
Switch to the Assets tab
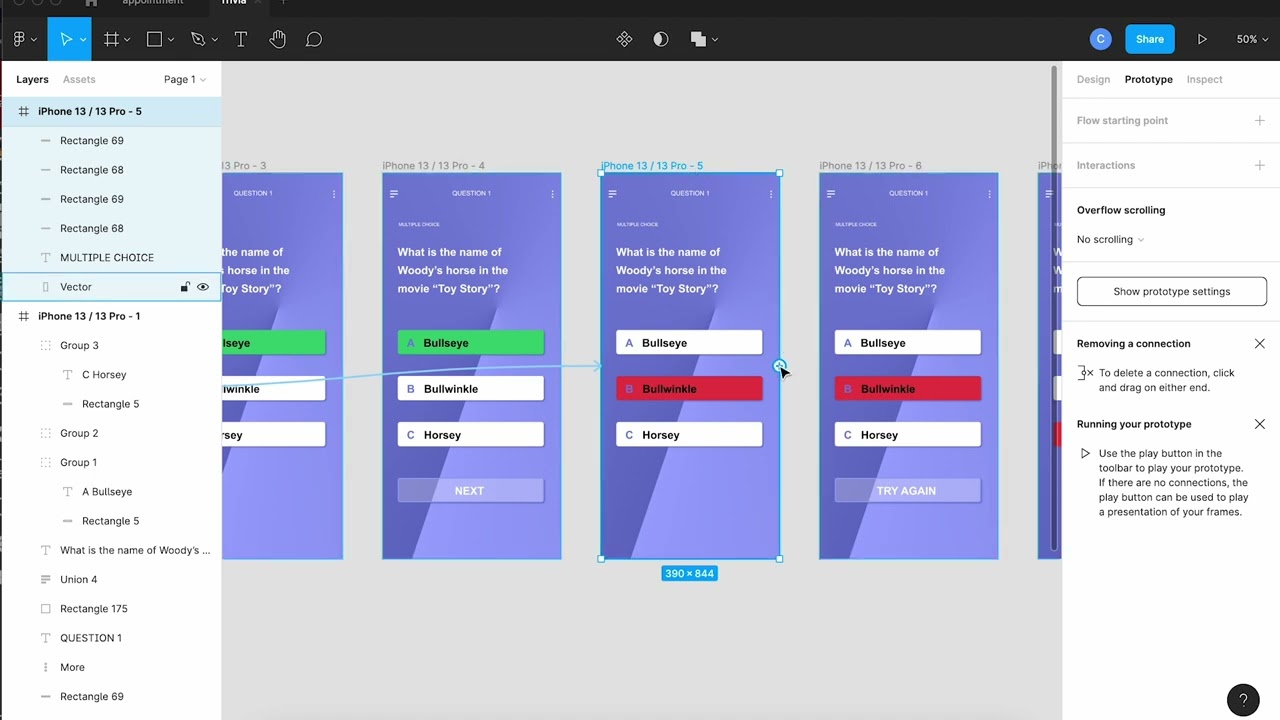(x=79, y=79)
